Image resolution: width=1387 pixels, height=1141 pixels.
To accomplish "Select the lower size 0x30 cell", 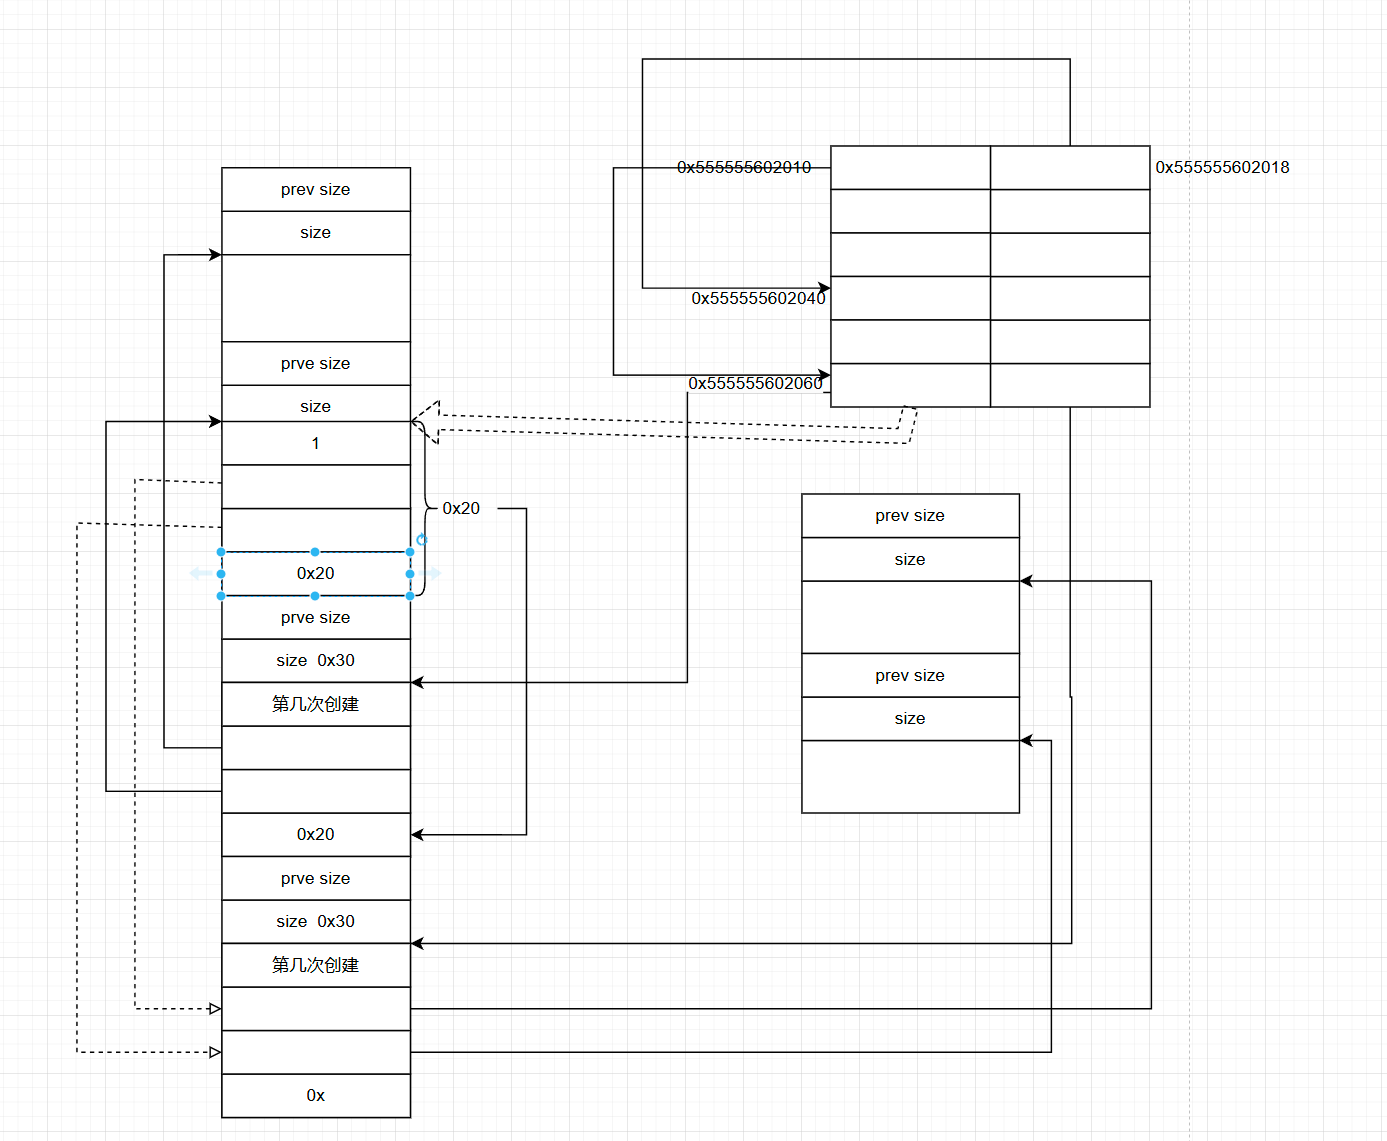I will [316, 922].
